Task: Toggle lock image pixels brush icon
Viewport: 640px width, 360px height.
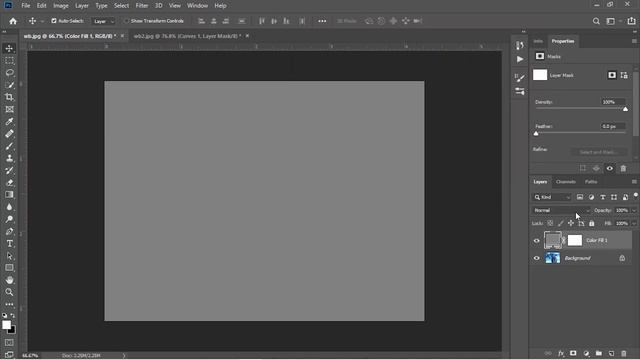Action: pyautogui.click(x=560, y=223)
